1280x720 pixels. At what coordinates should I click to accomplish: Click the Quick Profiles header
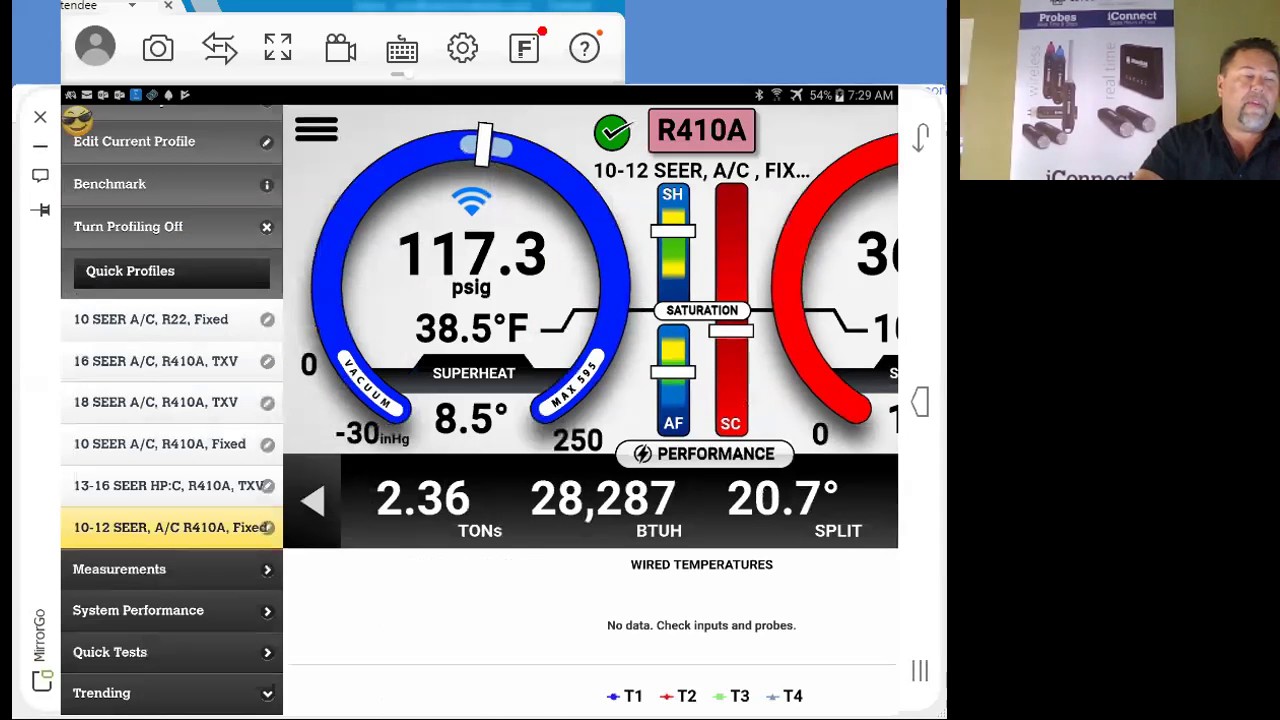click(x=172, y=271)
